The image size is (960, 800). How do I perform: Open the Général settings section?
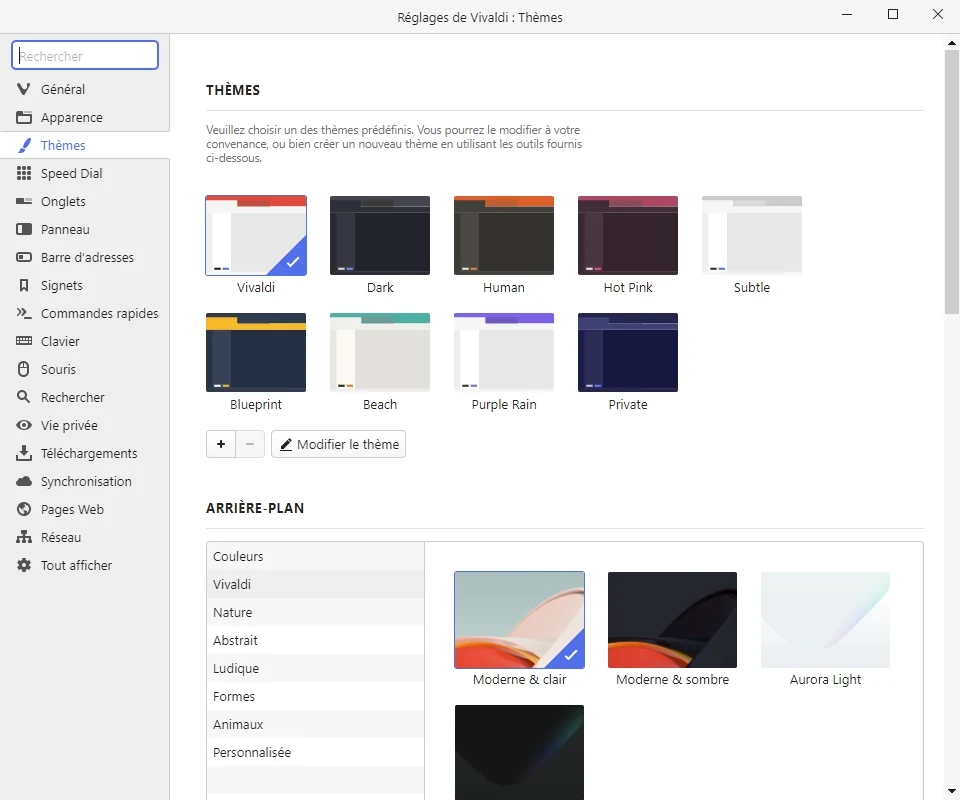pos(84,89)
